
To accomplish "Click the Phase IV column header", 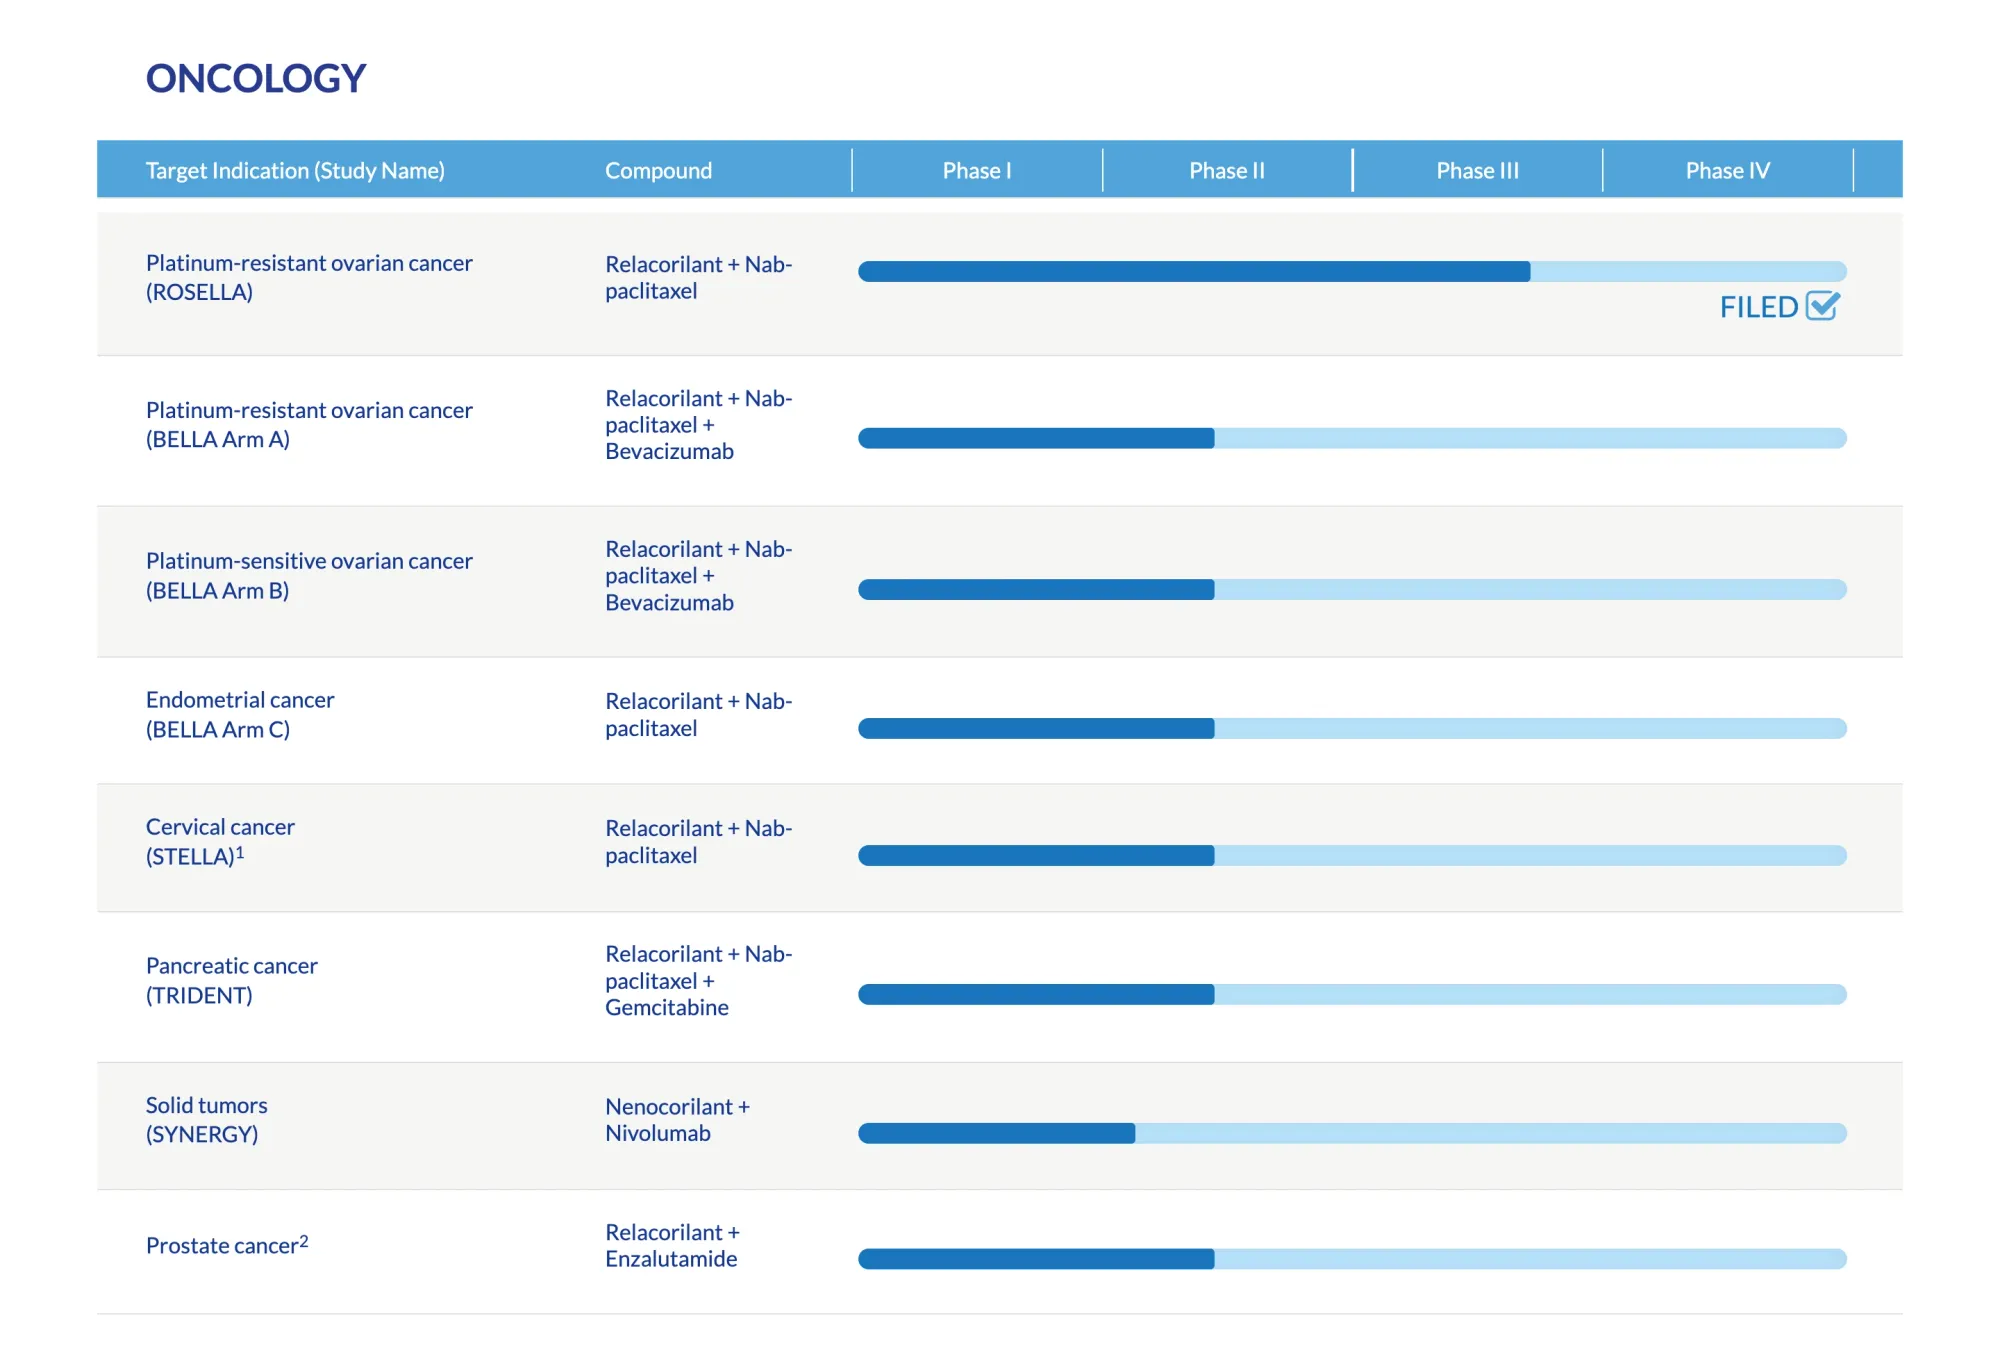I will click(x=1726, y=171).
